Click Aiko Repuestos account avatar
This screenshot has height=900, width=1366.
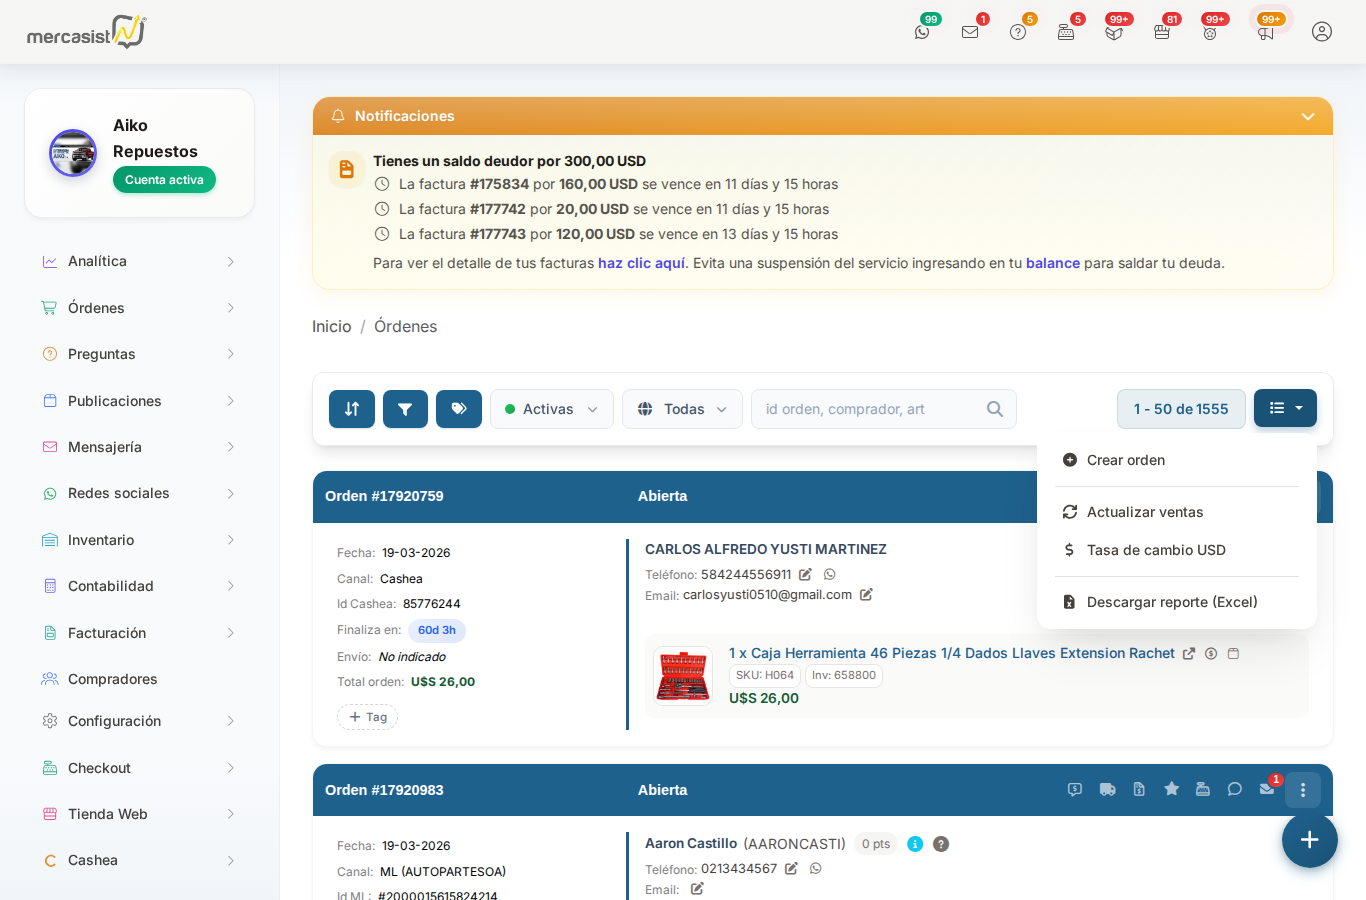tap(73, 153)
